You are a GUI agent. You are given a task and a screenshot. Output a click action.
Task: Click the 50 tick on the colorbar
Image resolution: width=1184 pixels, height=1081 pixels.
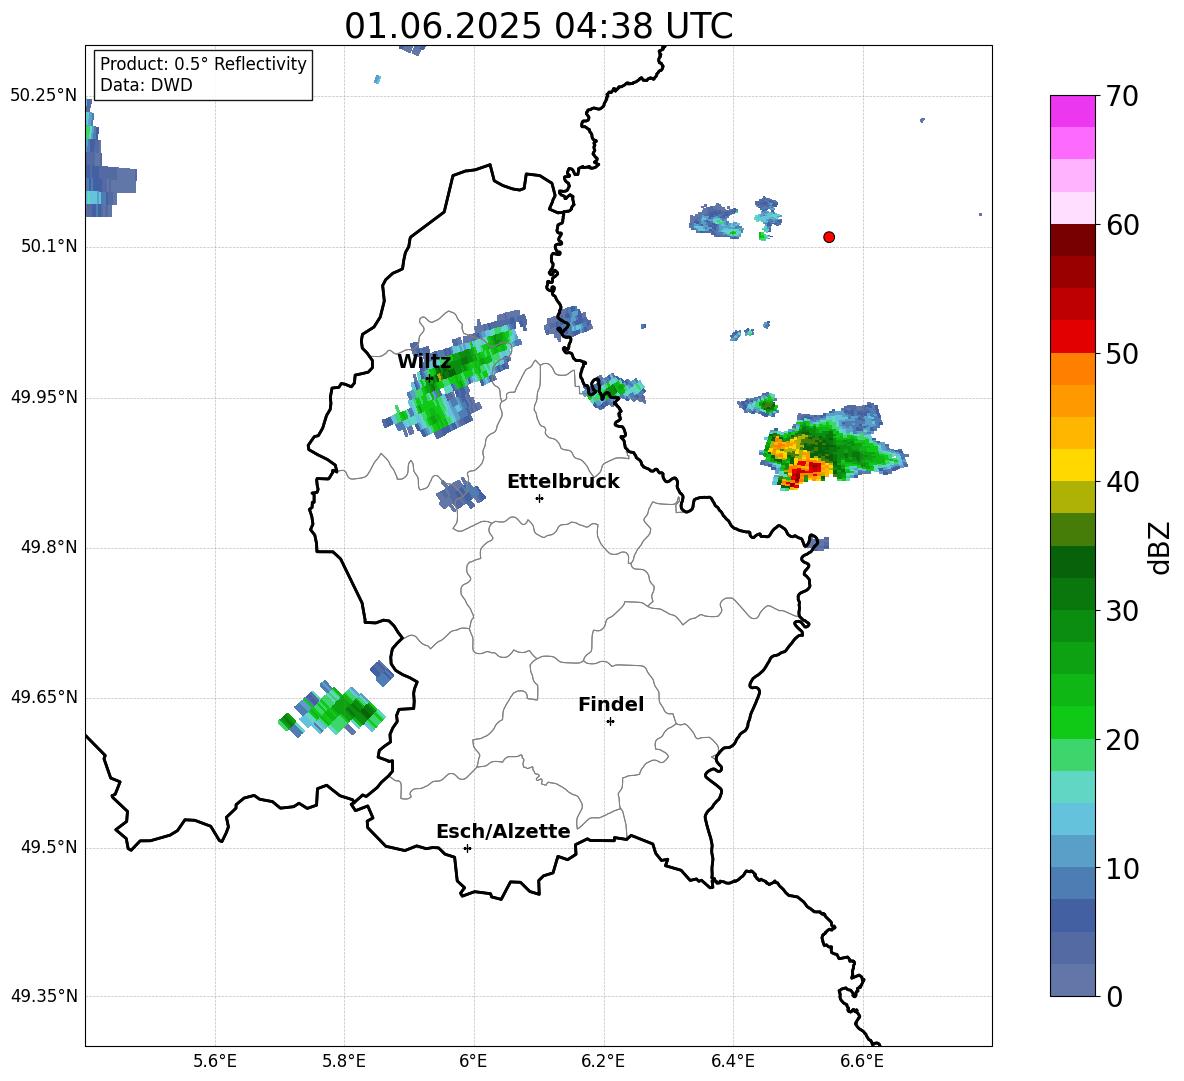click(1121, 353)
